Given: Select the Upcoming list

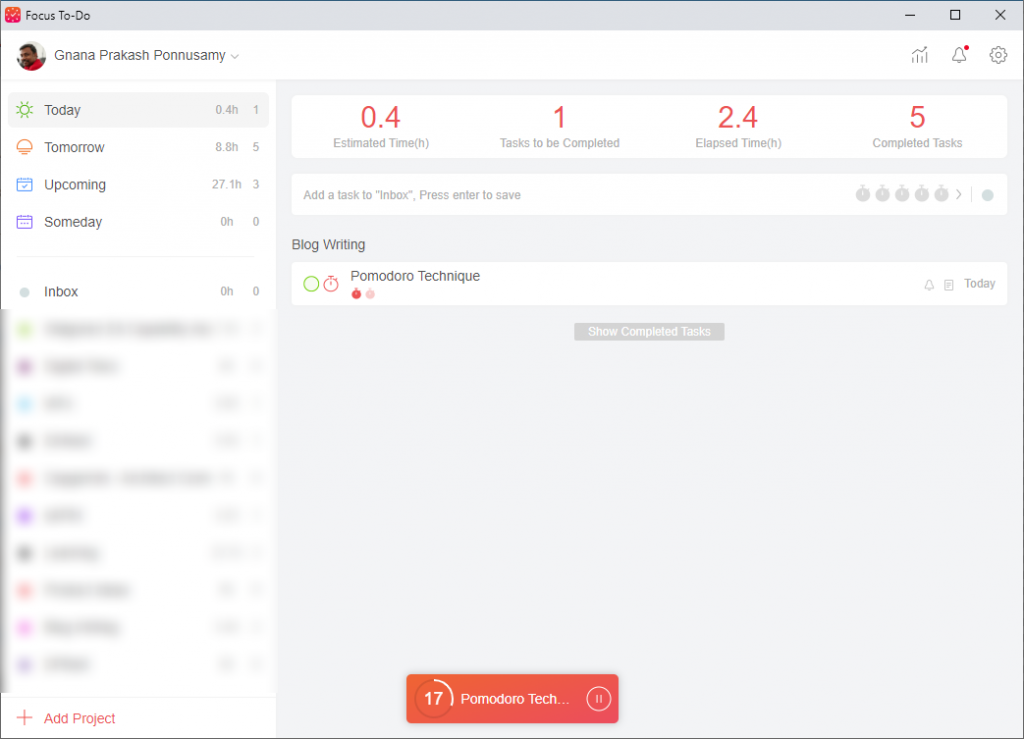Looking at the screenshot, I should [138, 184].
